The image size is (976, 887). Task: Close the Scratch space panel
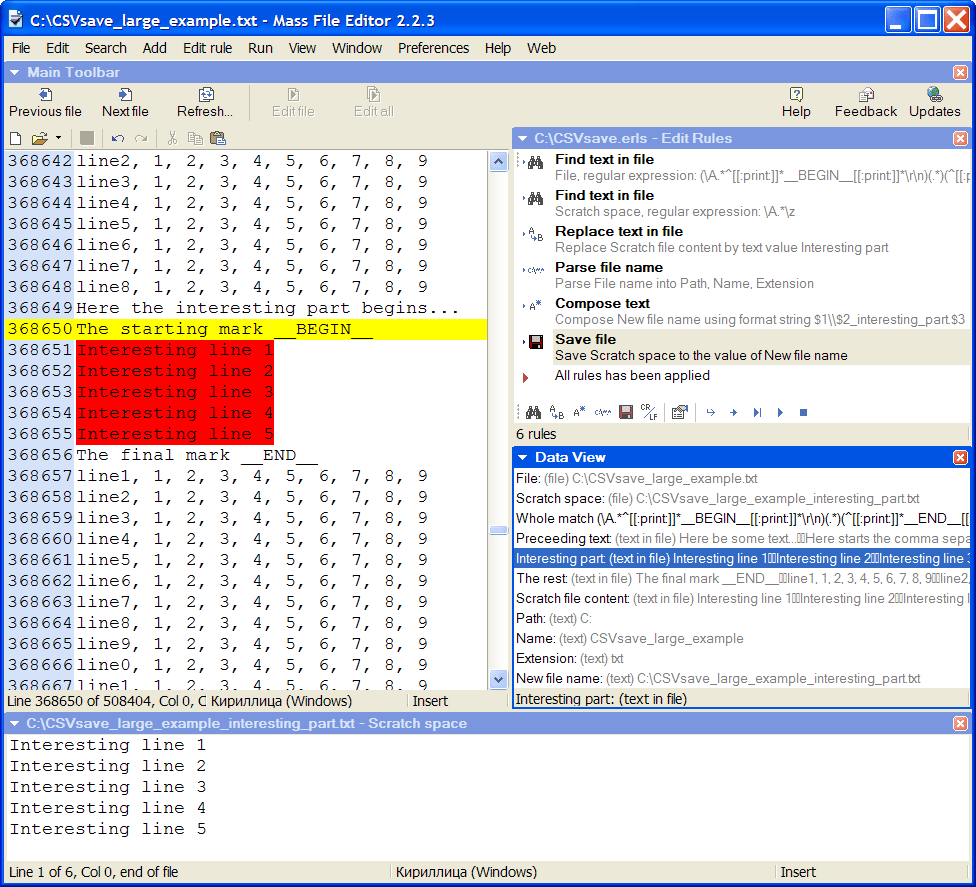tap(960, 723)
